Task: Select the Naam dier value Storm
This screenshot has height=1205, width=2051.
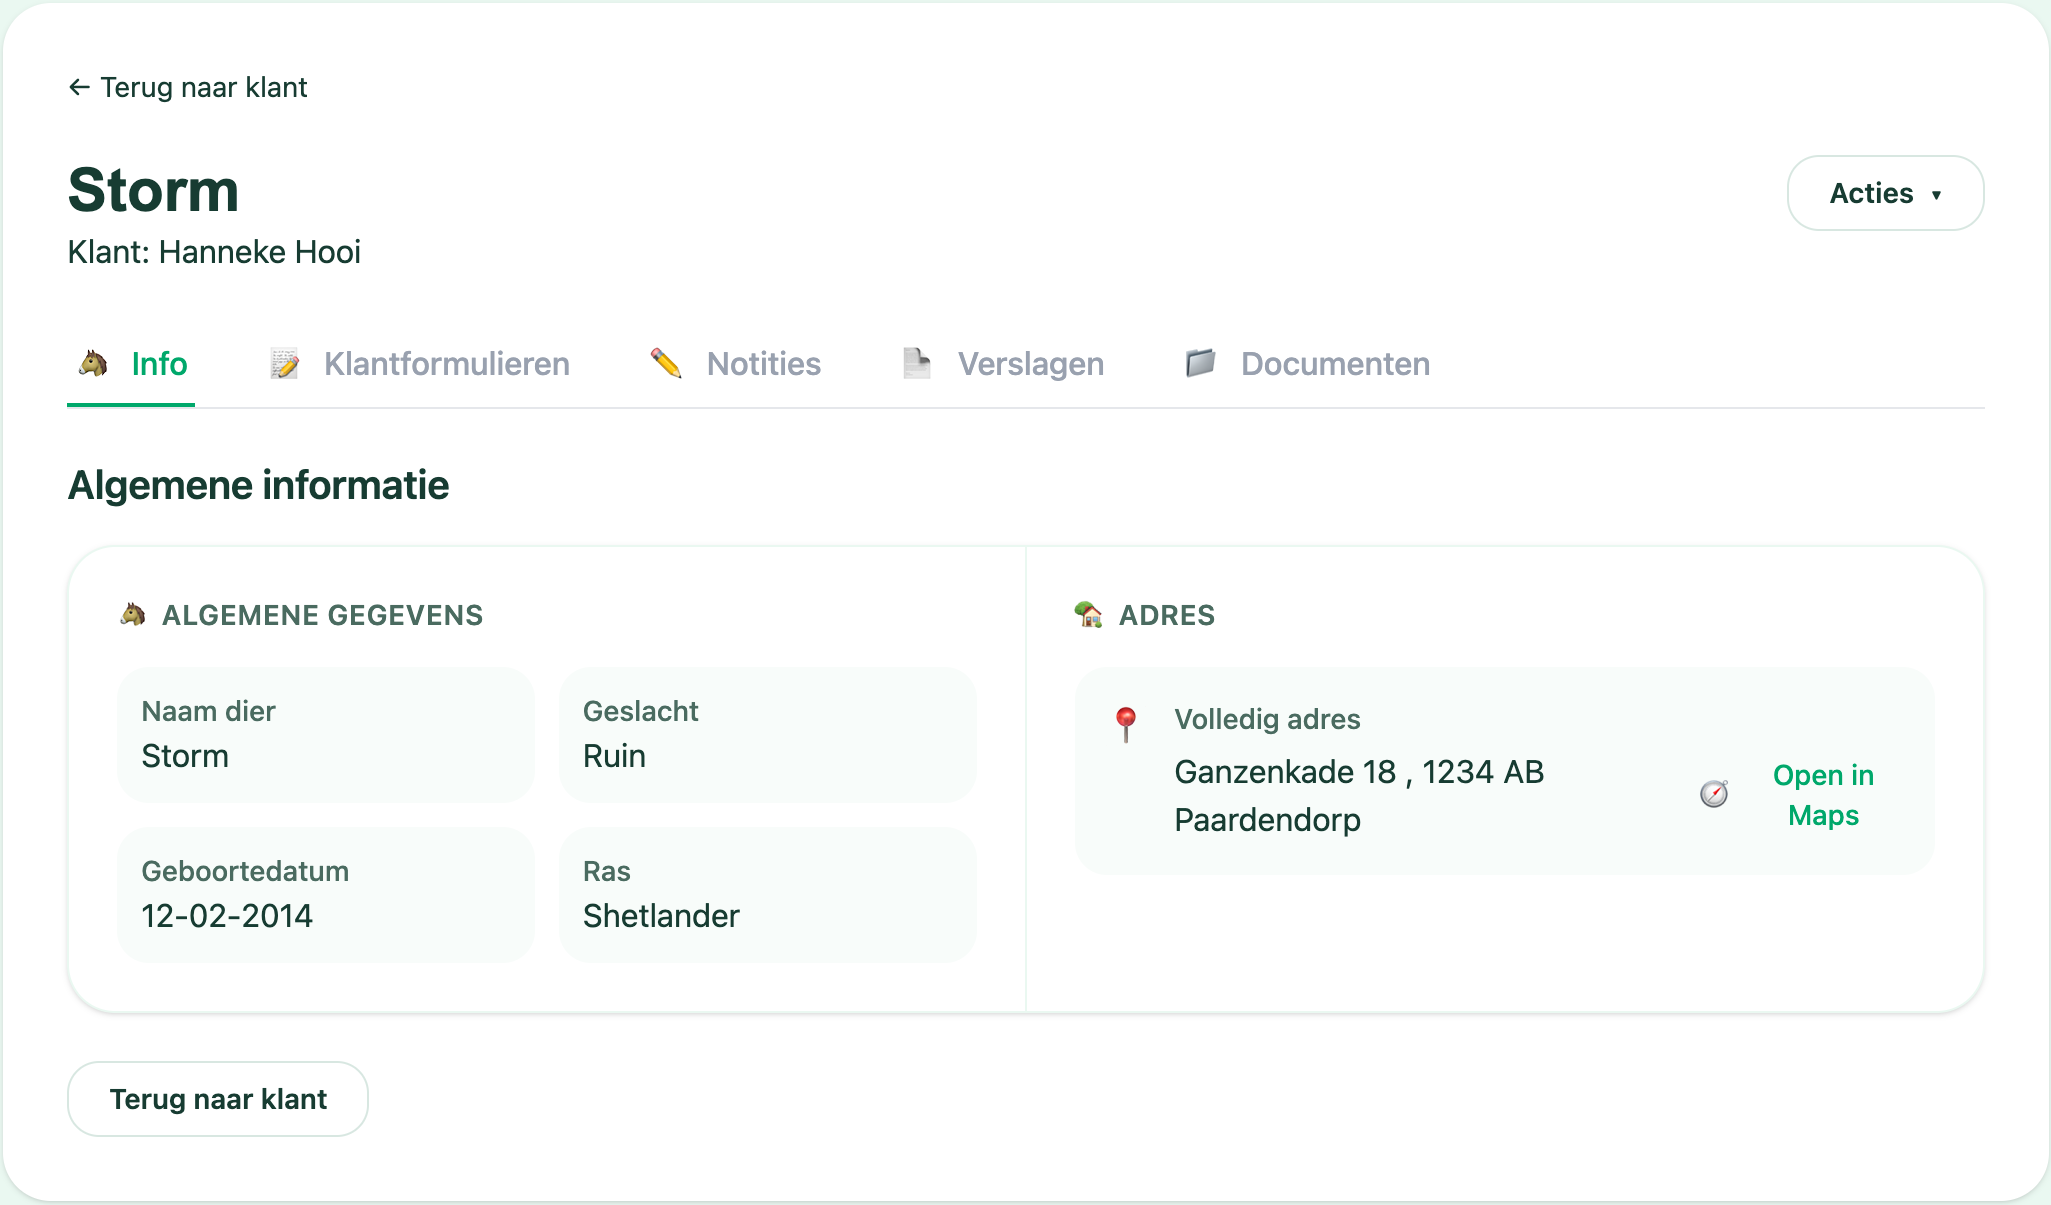Action: pyautogui.click(x=185, y=756)
